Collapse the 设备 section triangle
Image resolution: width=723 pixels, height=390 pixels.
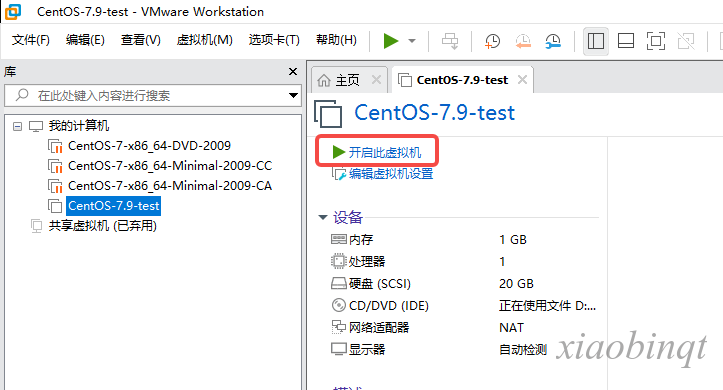323,217
